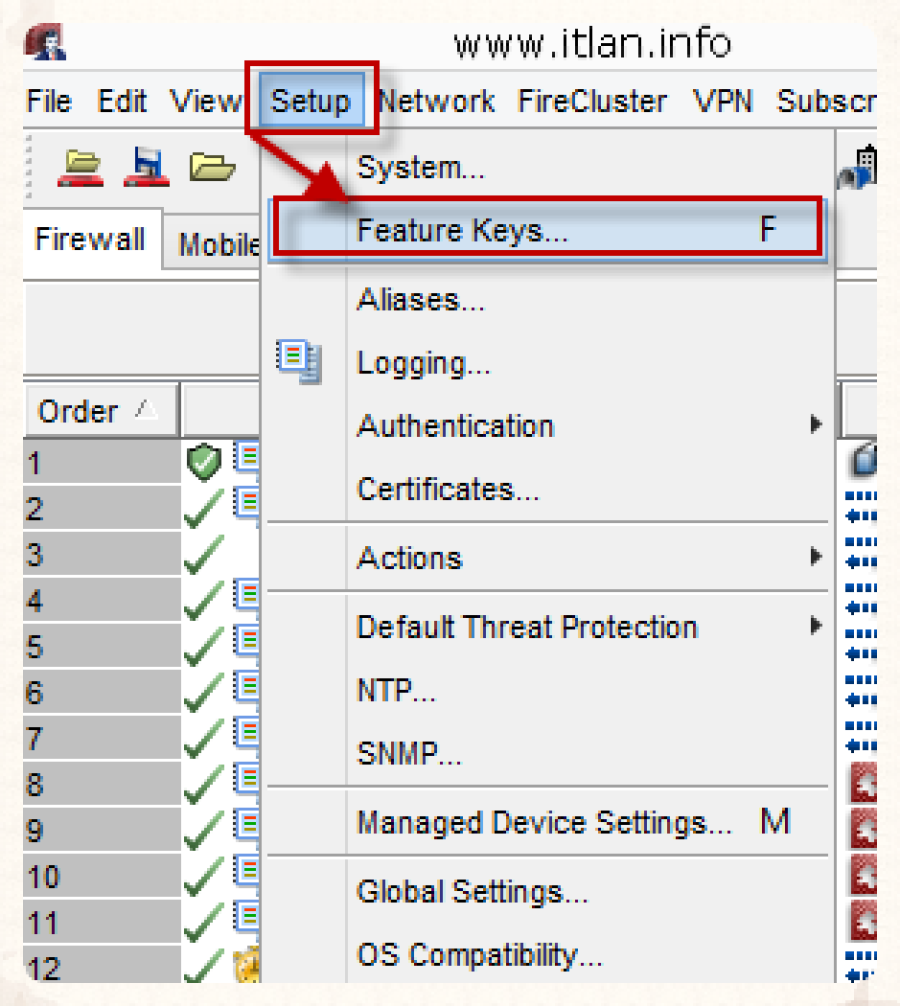Open the Setup menu
This screenshot has width=900, height=1006.
coord(311,101)
